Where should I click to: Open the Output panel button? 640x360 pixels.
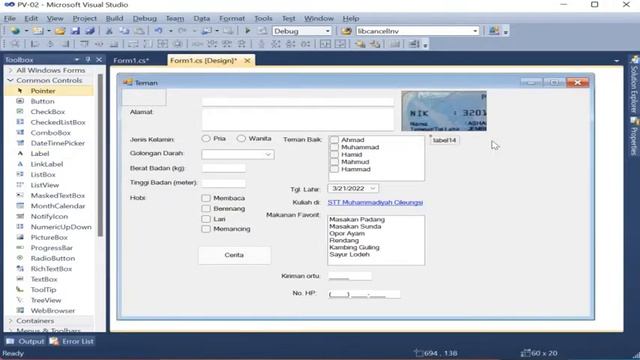[x=25, y=341]
